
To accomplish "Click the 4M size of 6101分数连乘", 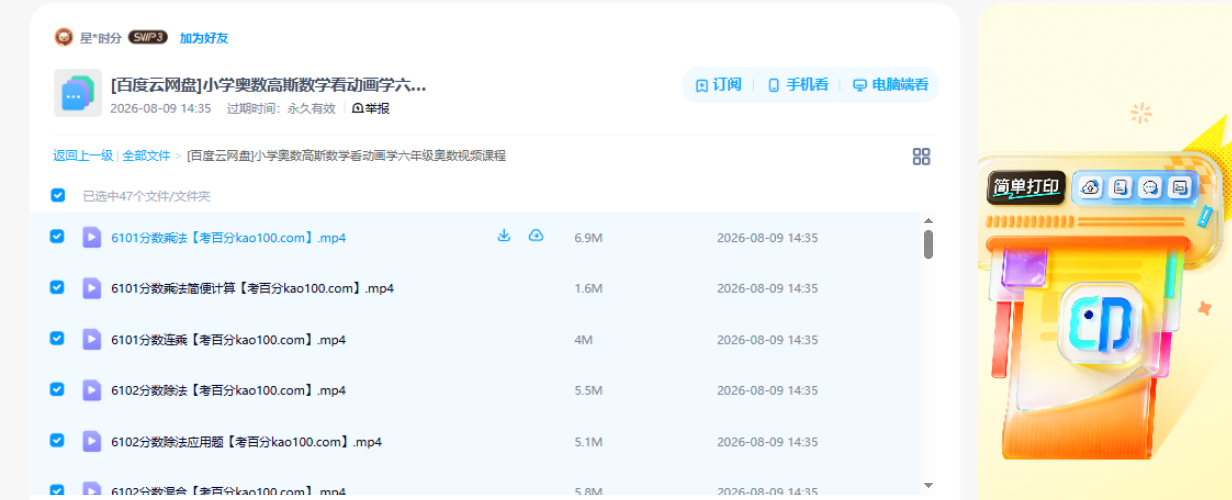I will click(x=584, y=340).
